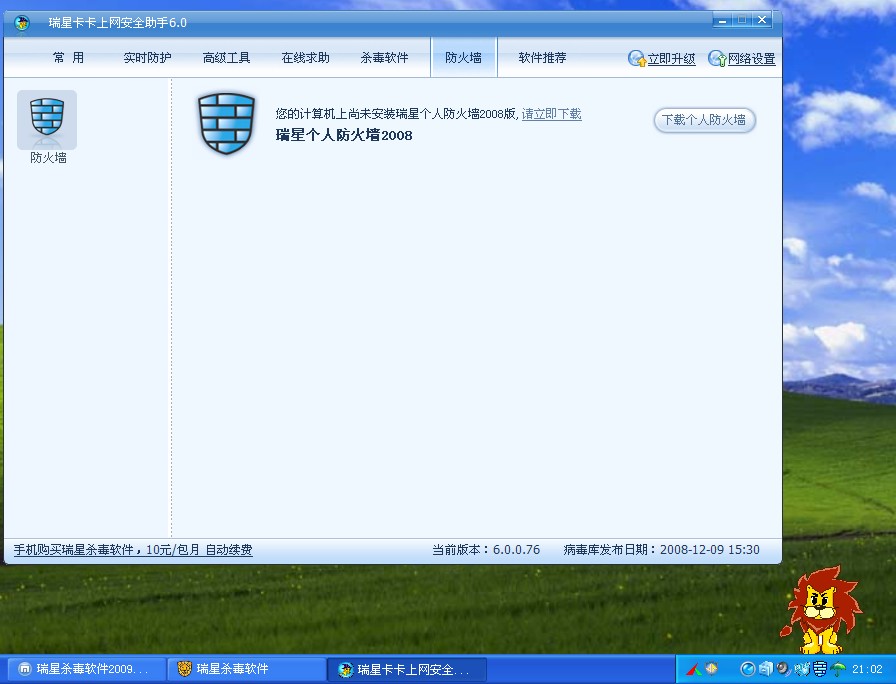Viewport: 896px width, 684px height.
Task: Click the 病毒库发布日期 status text
Action: pos(661,550)
